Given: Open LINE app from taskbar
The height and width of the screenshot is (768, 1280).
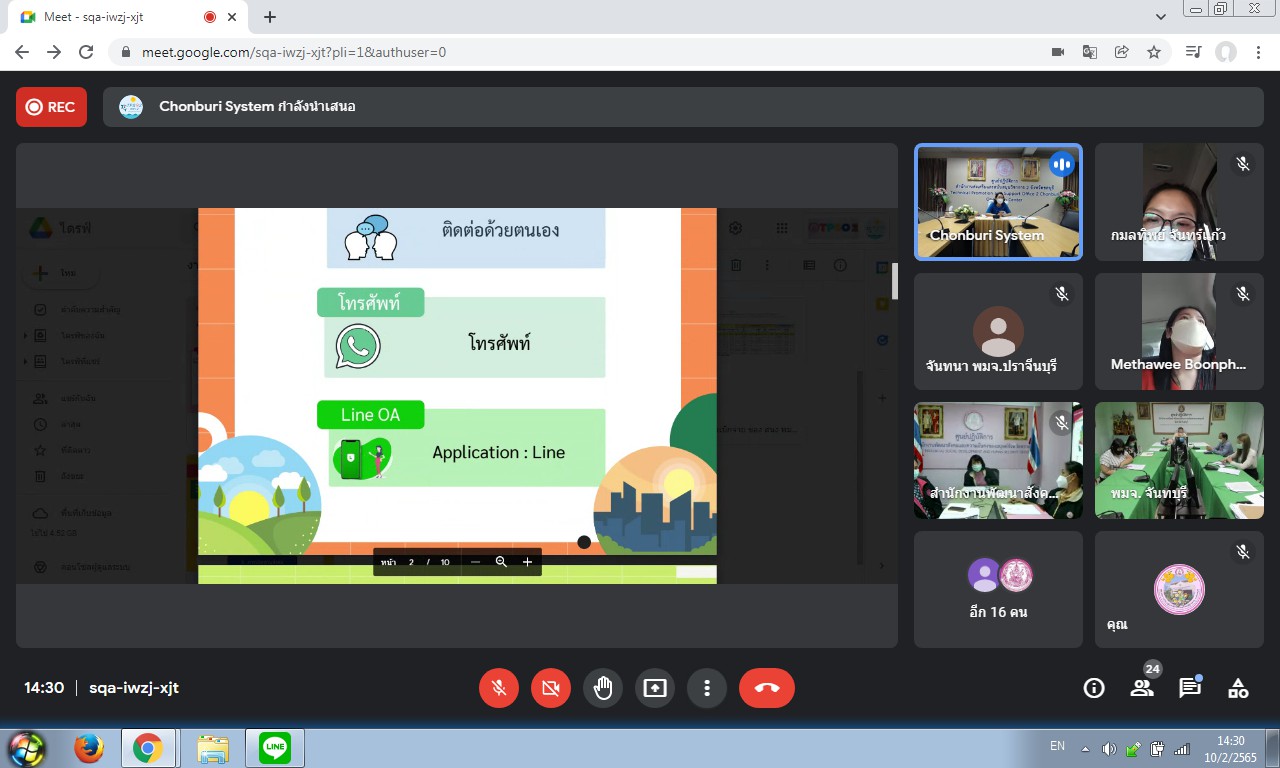Looking at the screenshot, I should pyautogui.click(x=275, y=748).
